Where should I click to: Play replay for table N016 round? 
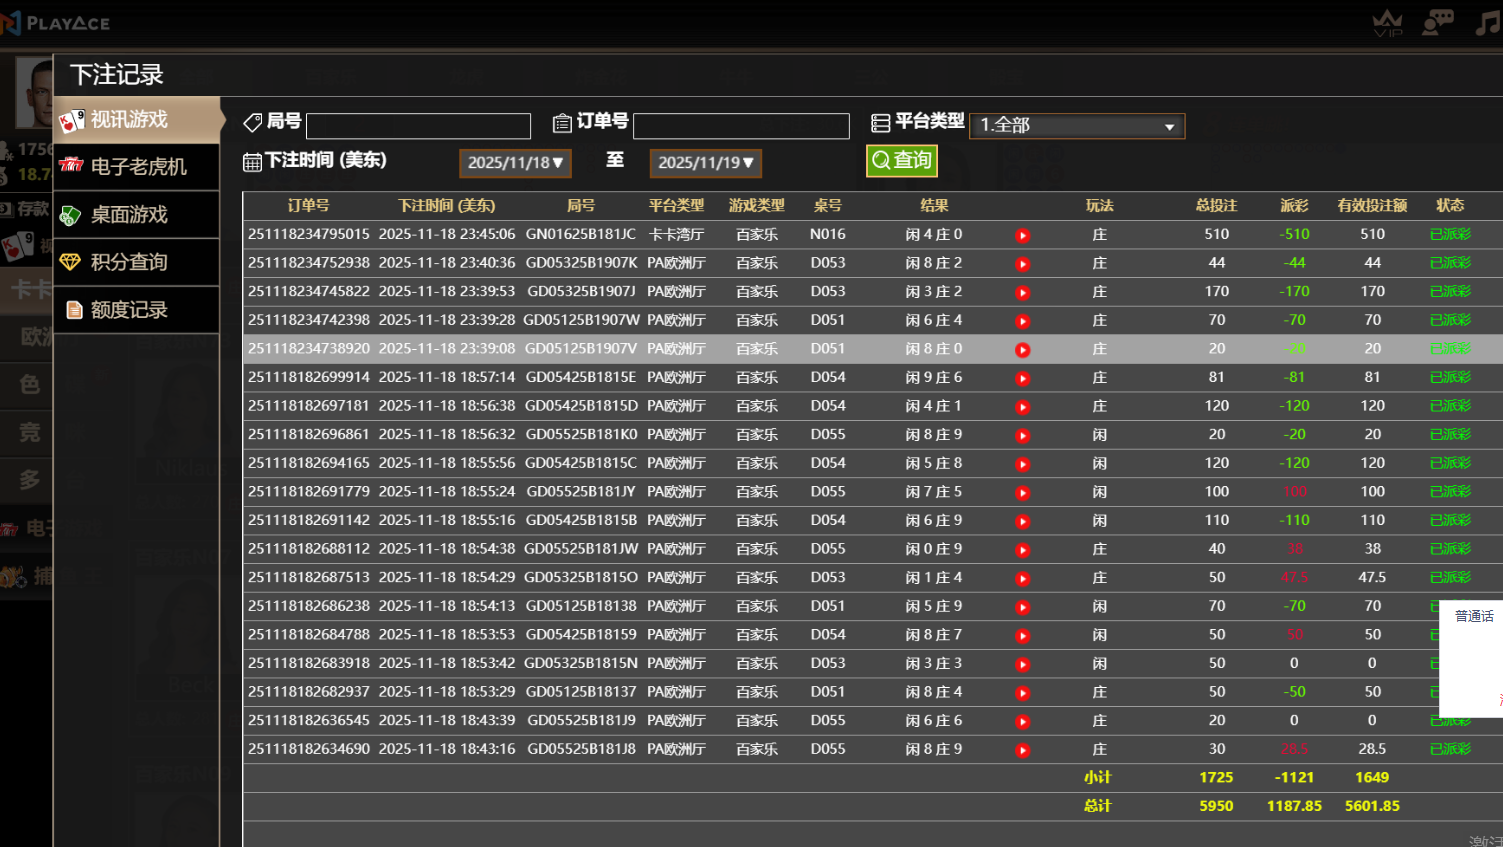[x=1022, y=235]
